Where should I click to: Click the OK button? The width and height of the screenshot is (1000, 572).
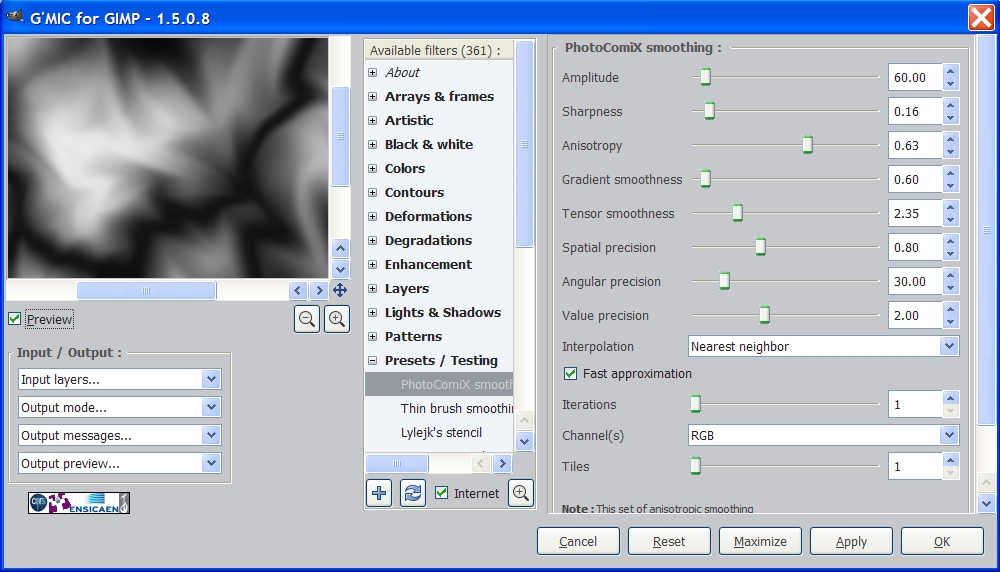tap(942, 541)
